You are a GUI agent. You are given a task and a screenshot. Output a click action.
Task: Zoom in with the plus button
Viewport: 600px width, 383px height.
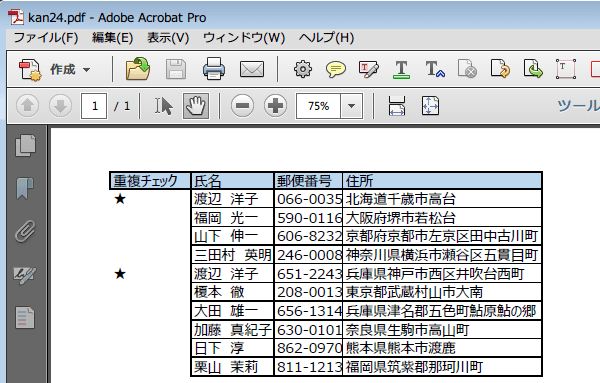click(276, 106)
